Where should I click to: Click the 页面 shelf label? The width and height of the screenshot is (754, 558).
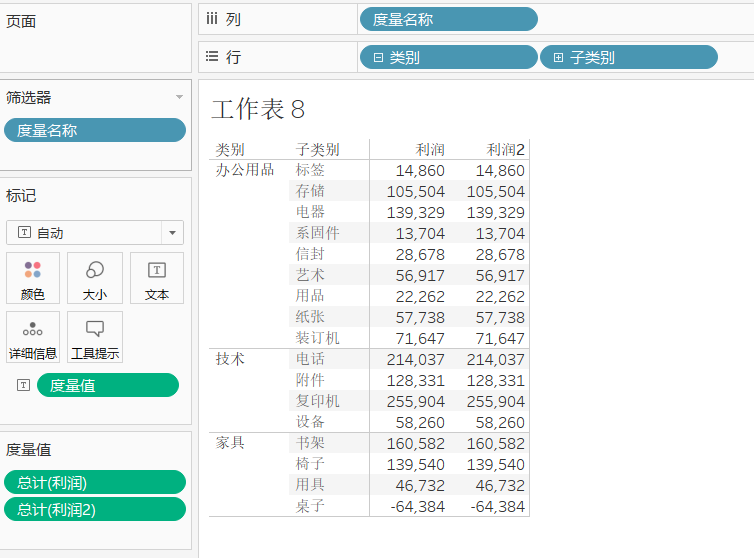(x=21, y=21)
